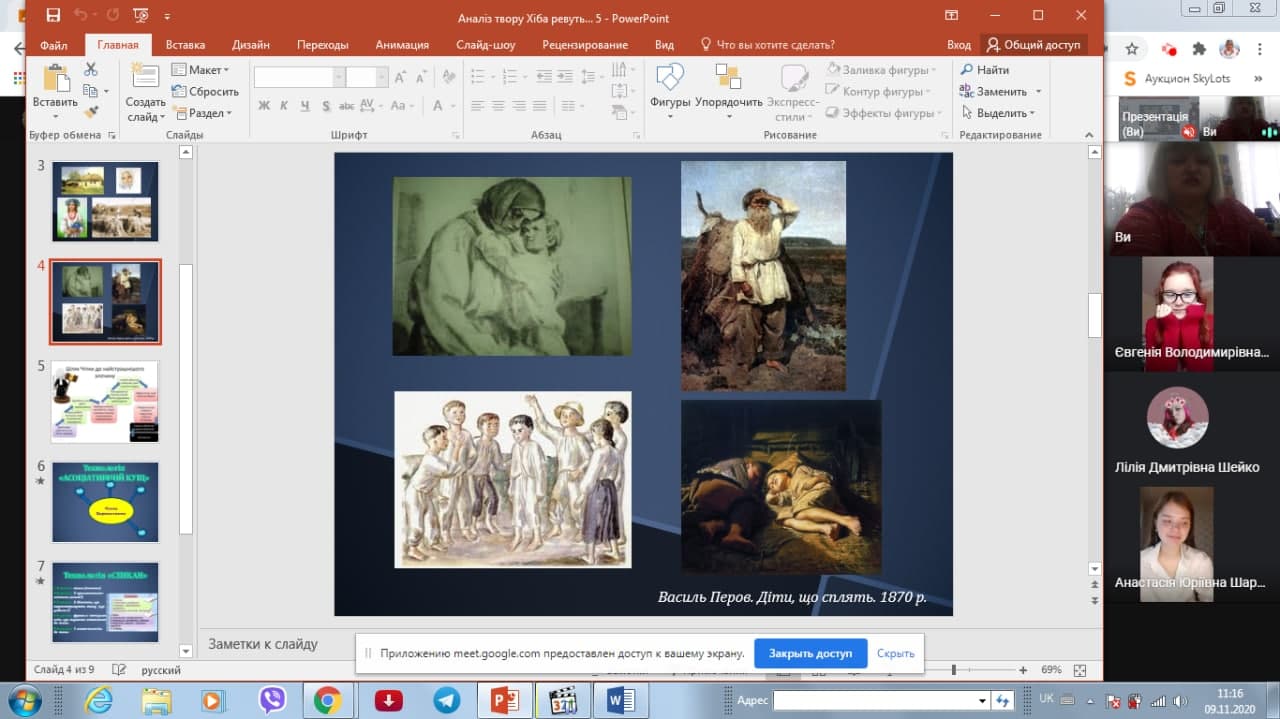The width and height of the screenshot is (1280, 719).
Task: Click the Найти search button
Action: click(985, 70)
